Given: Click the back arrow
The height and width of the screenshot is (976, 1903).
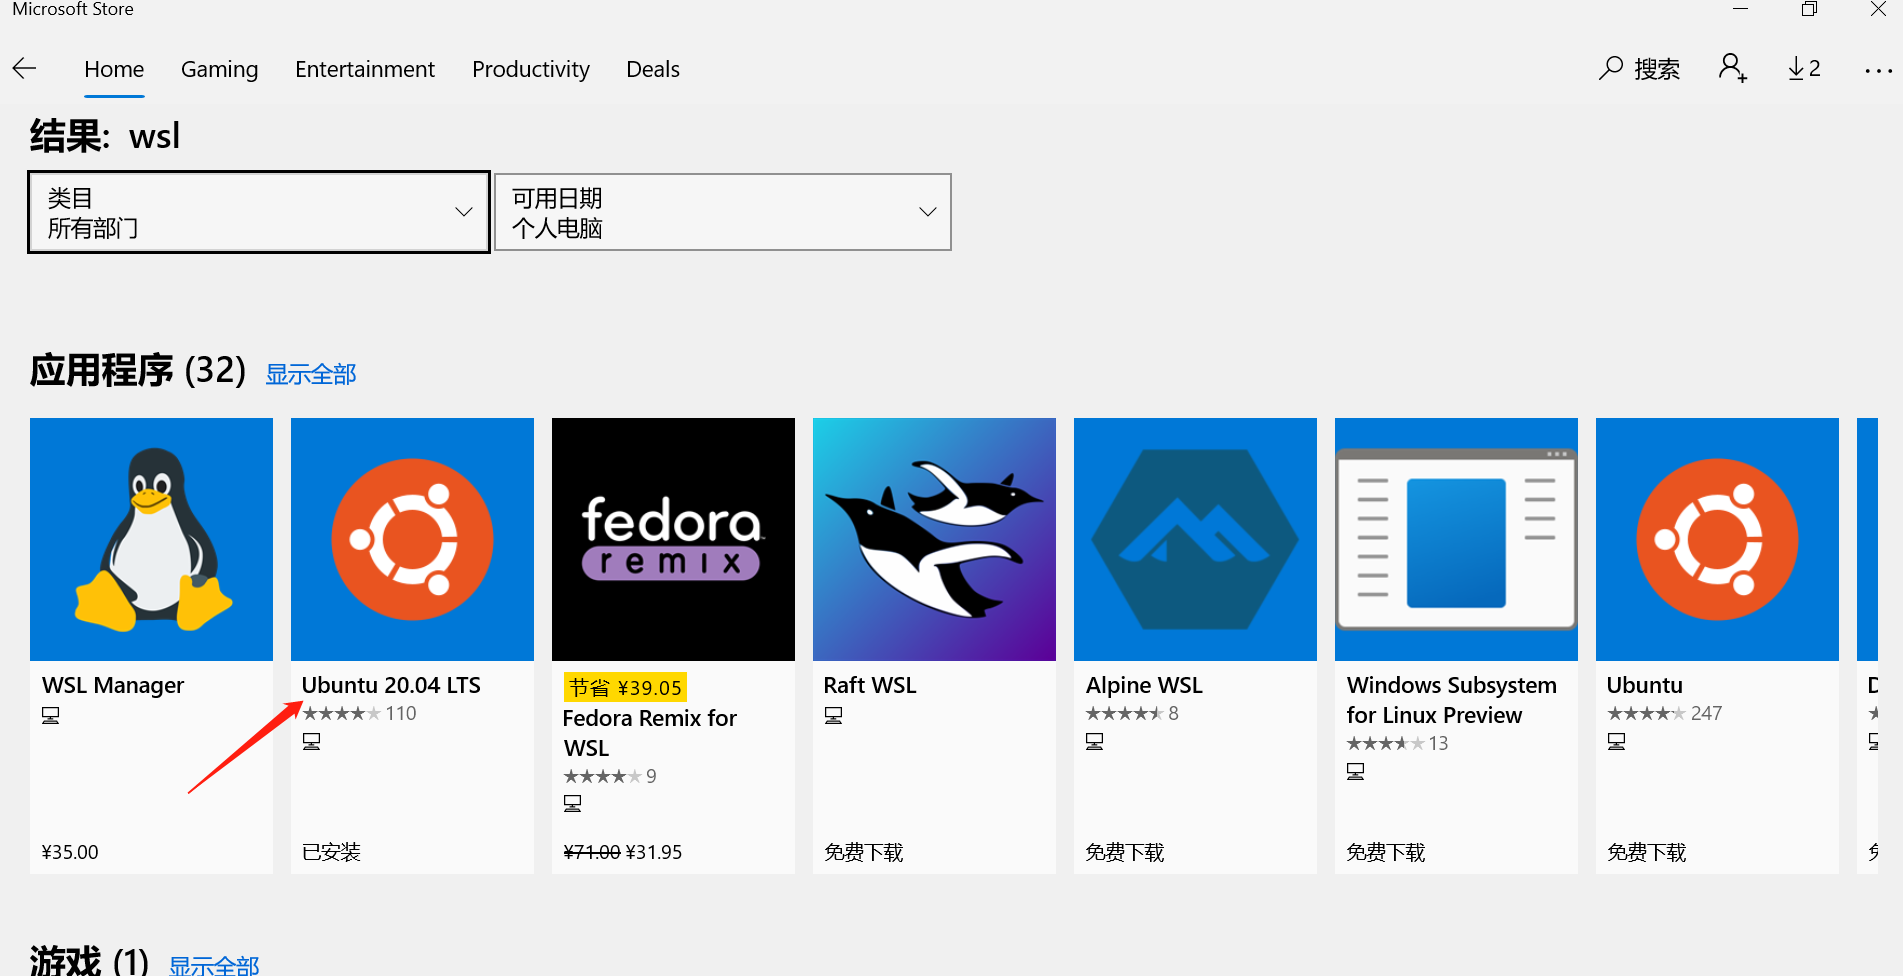Looking at the screenshot, I should pyautogui.click(x=24, y=68).
